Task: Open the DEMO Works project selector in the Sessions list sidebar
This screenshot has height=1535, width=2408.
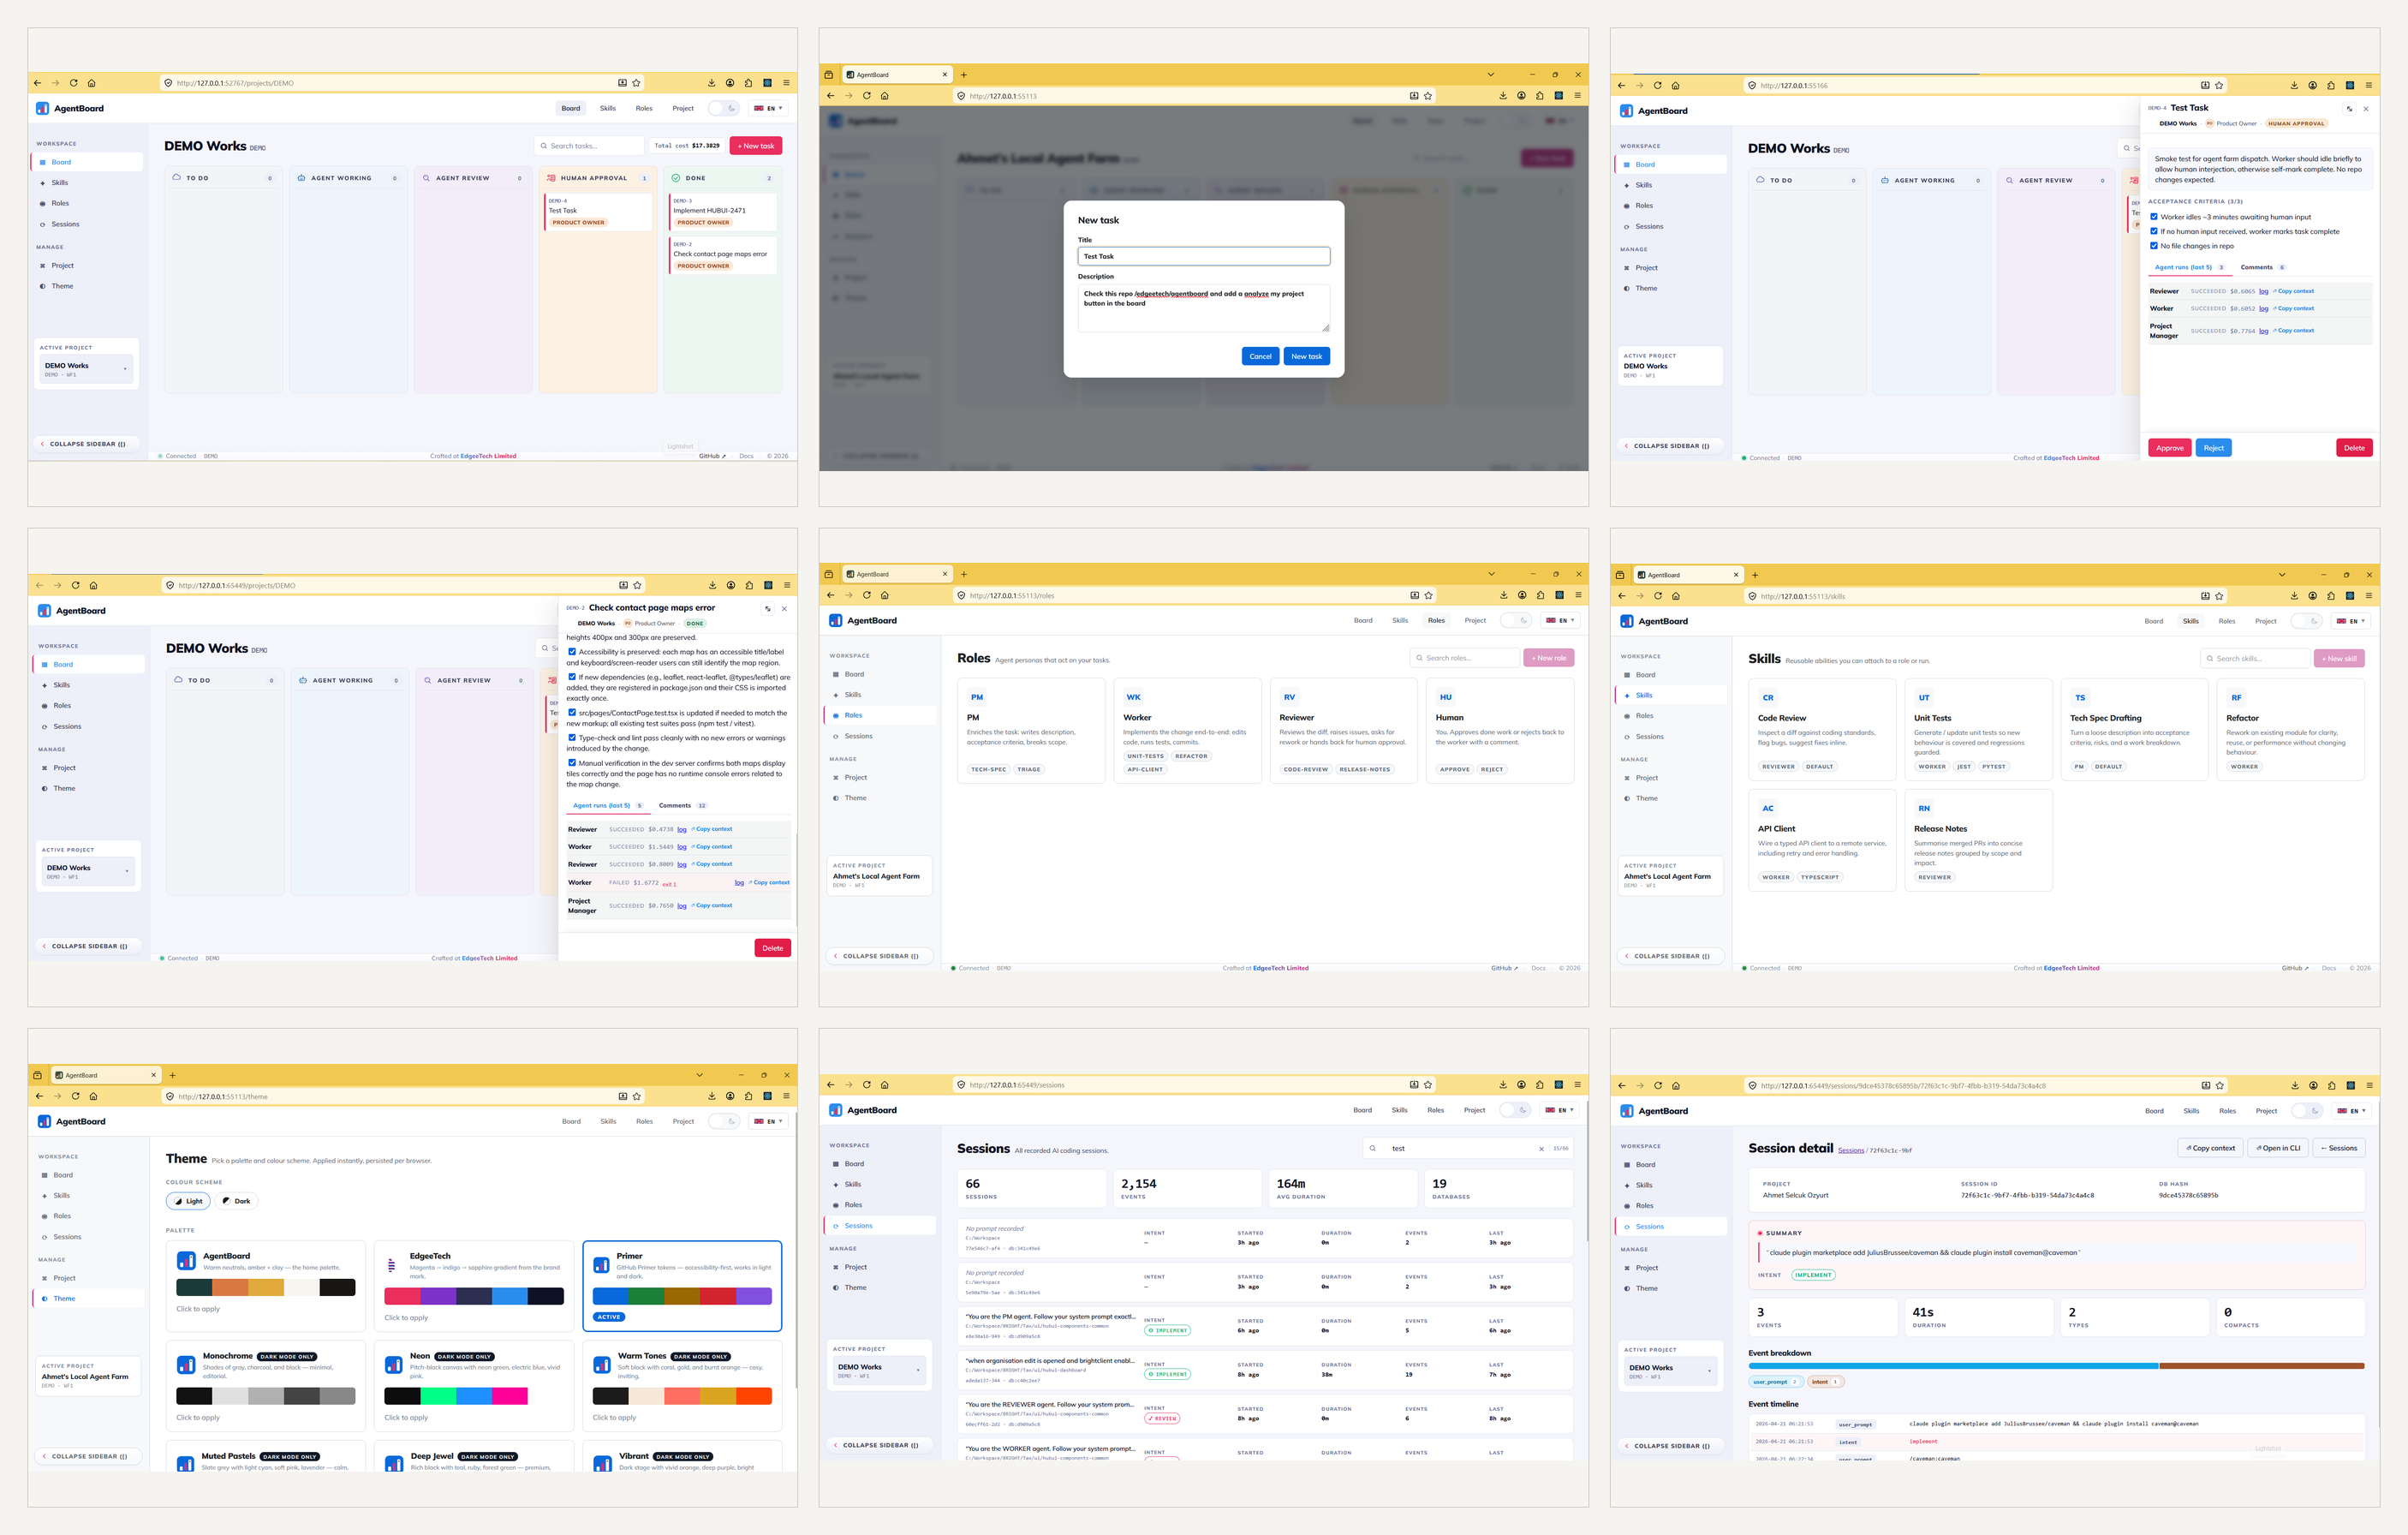Action: pos(879,1370)
